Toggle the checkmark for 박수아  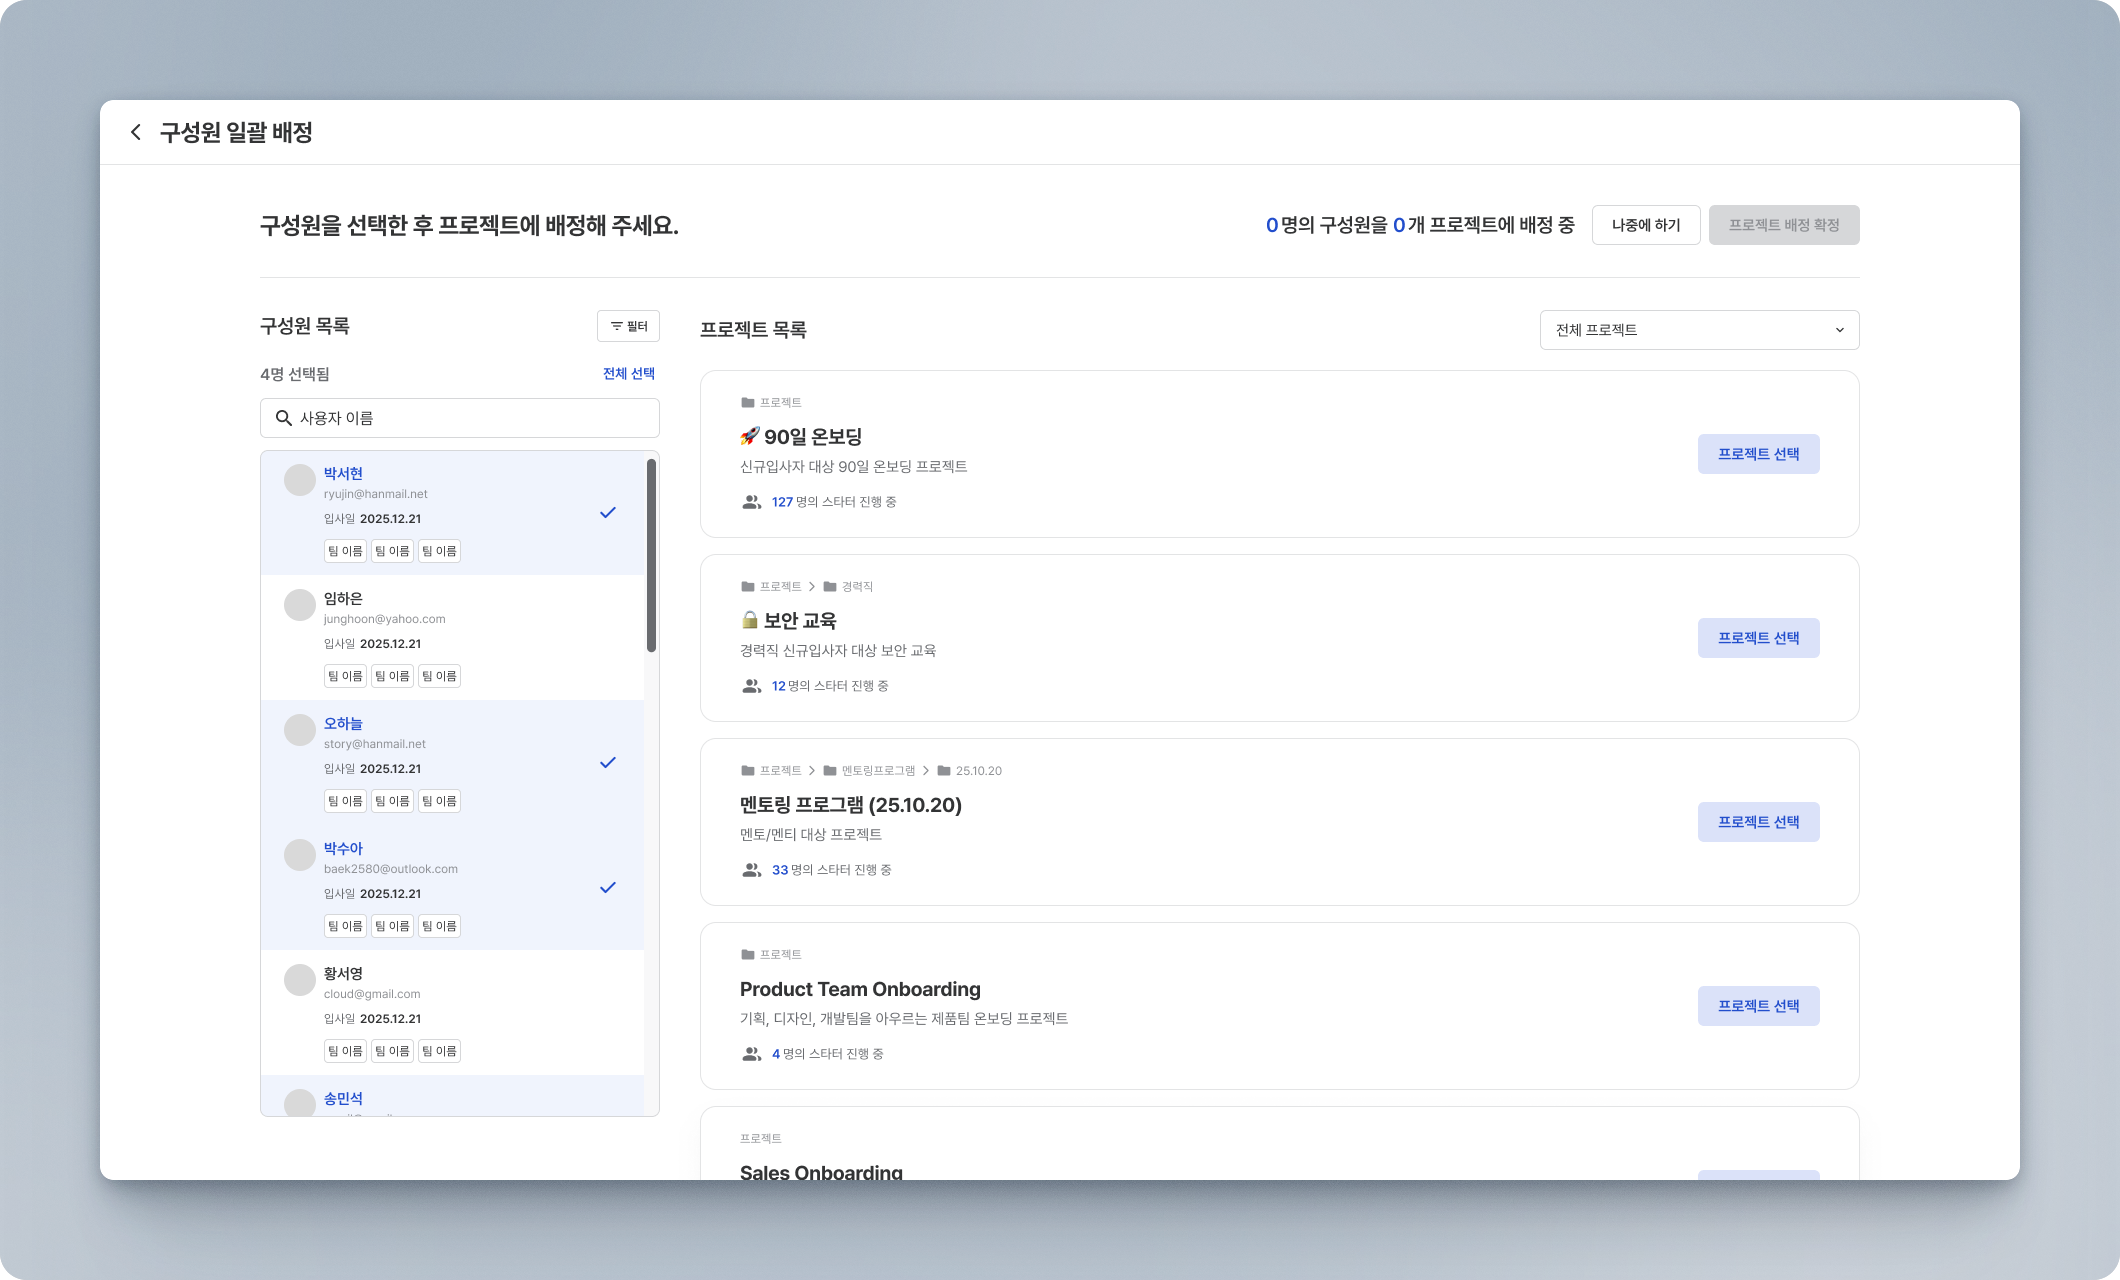tap(607, 887)
